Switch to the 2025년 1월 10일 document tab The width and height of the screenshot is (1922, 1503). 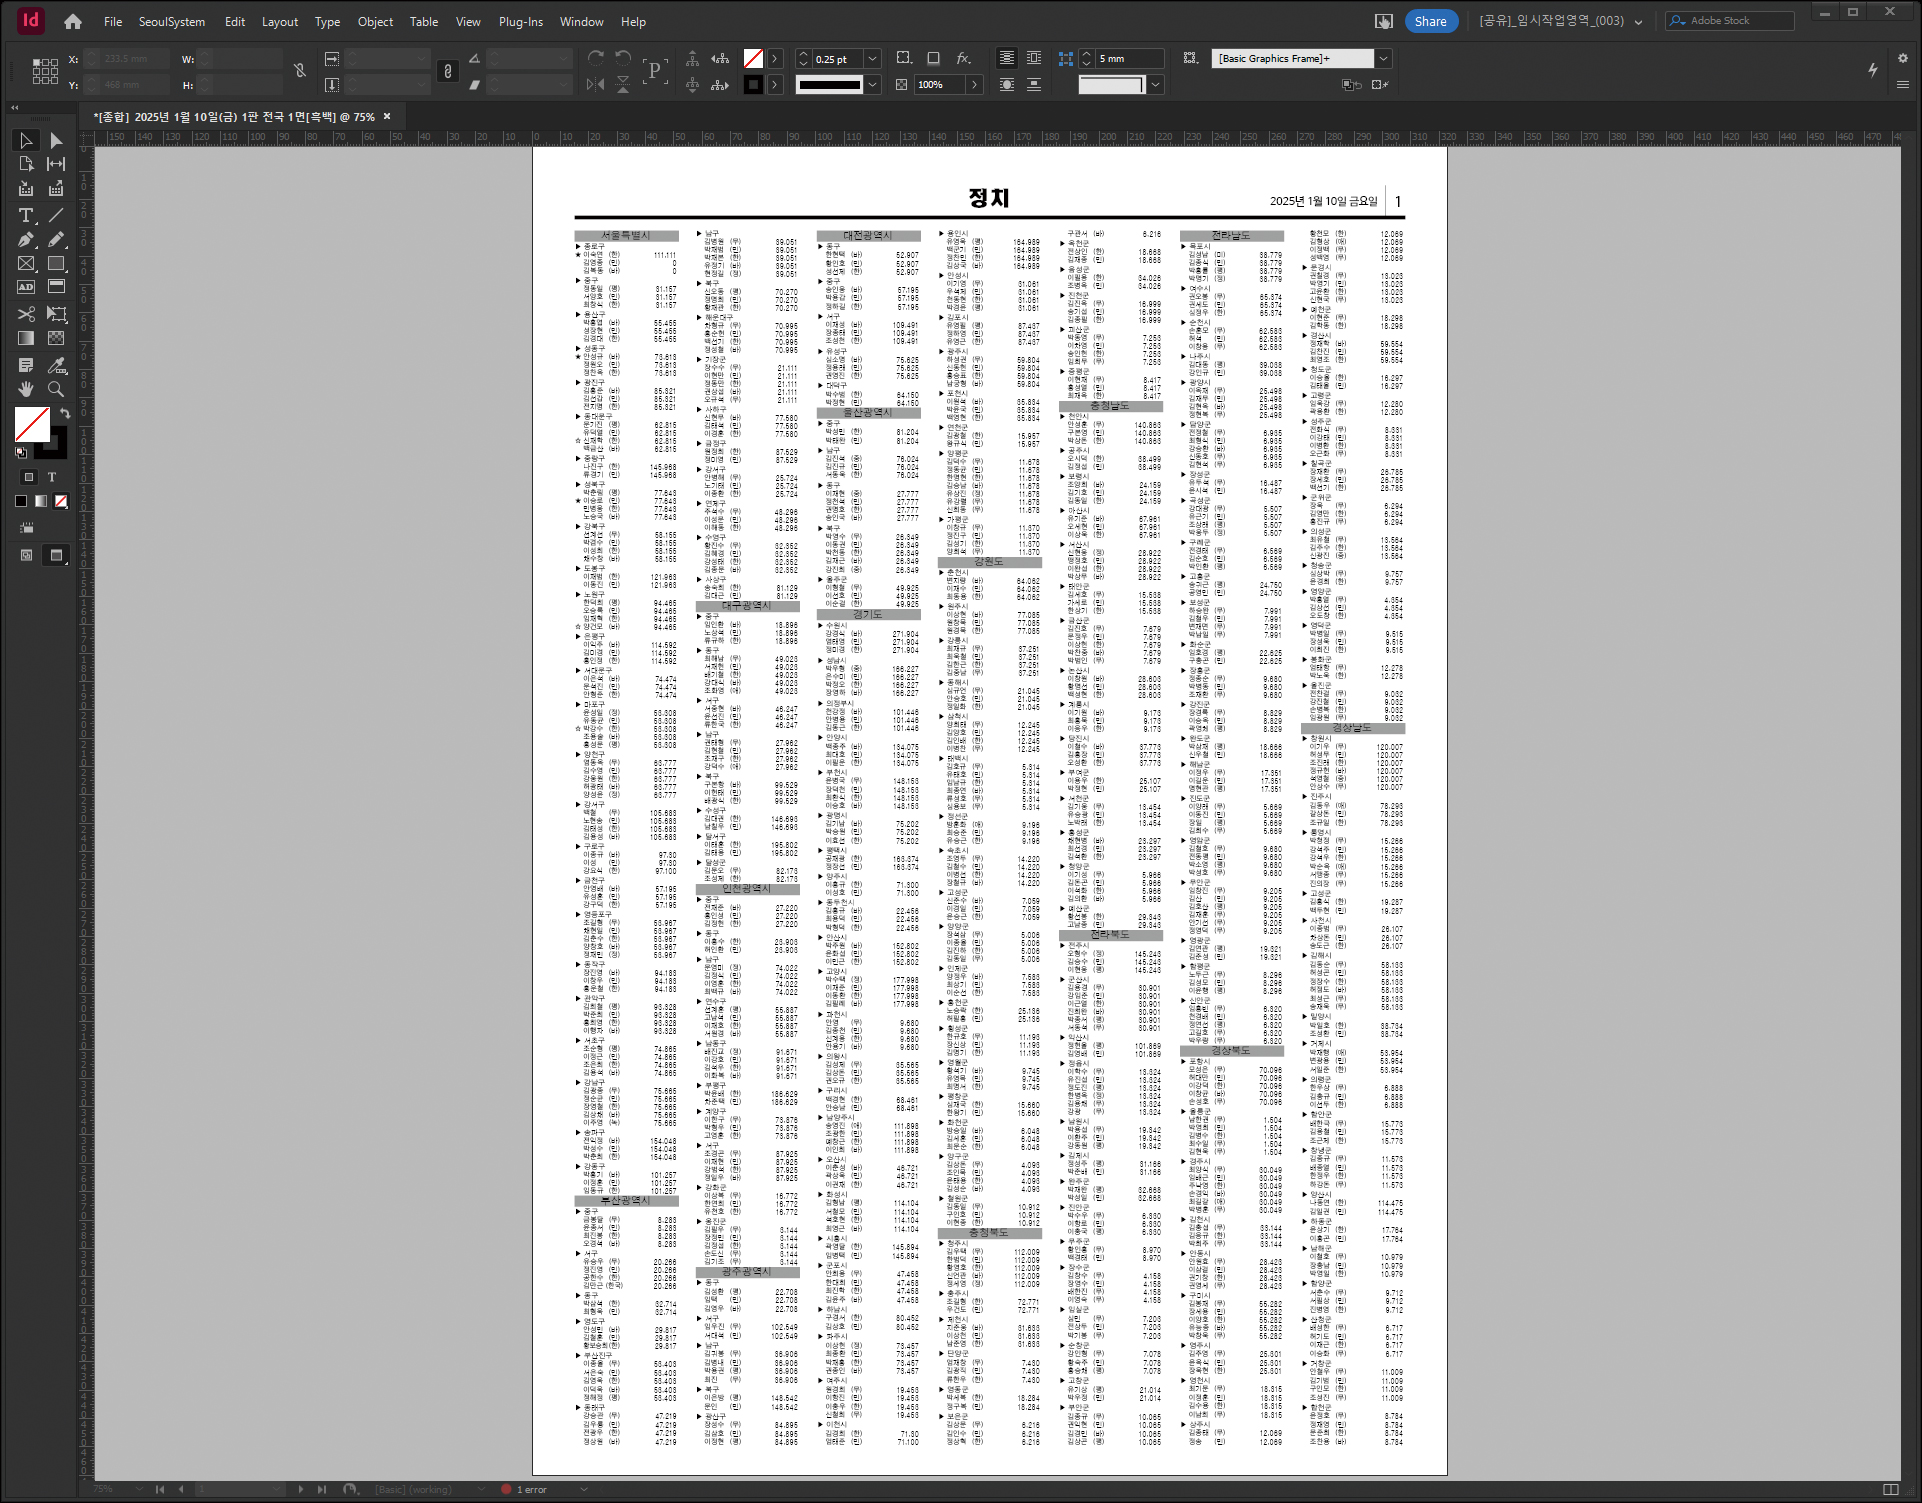(235, 117)
